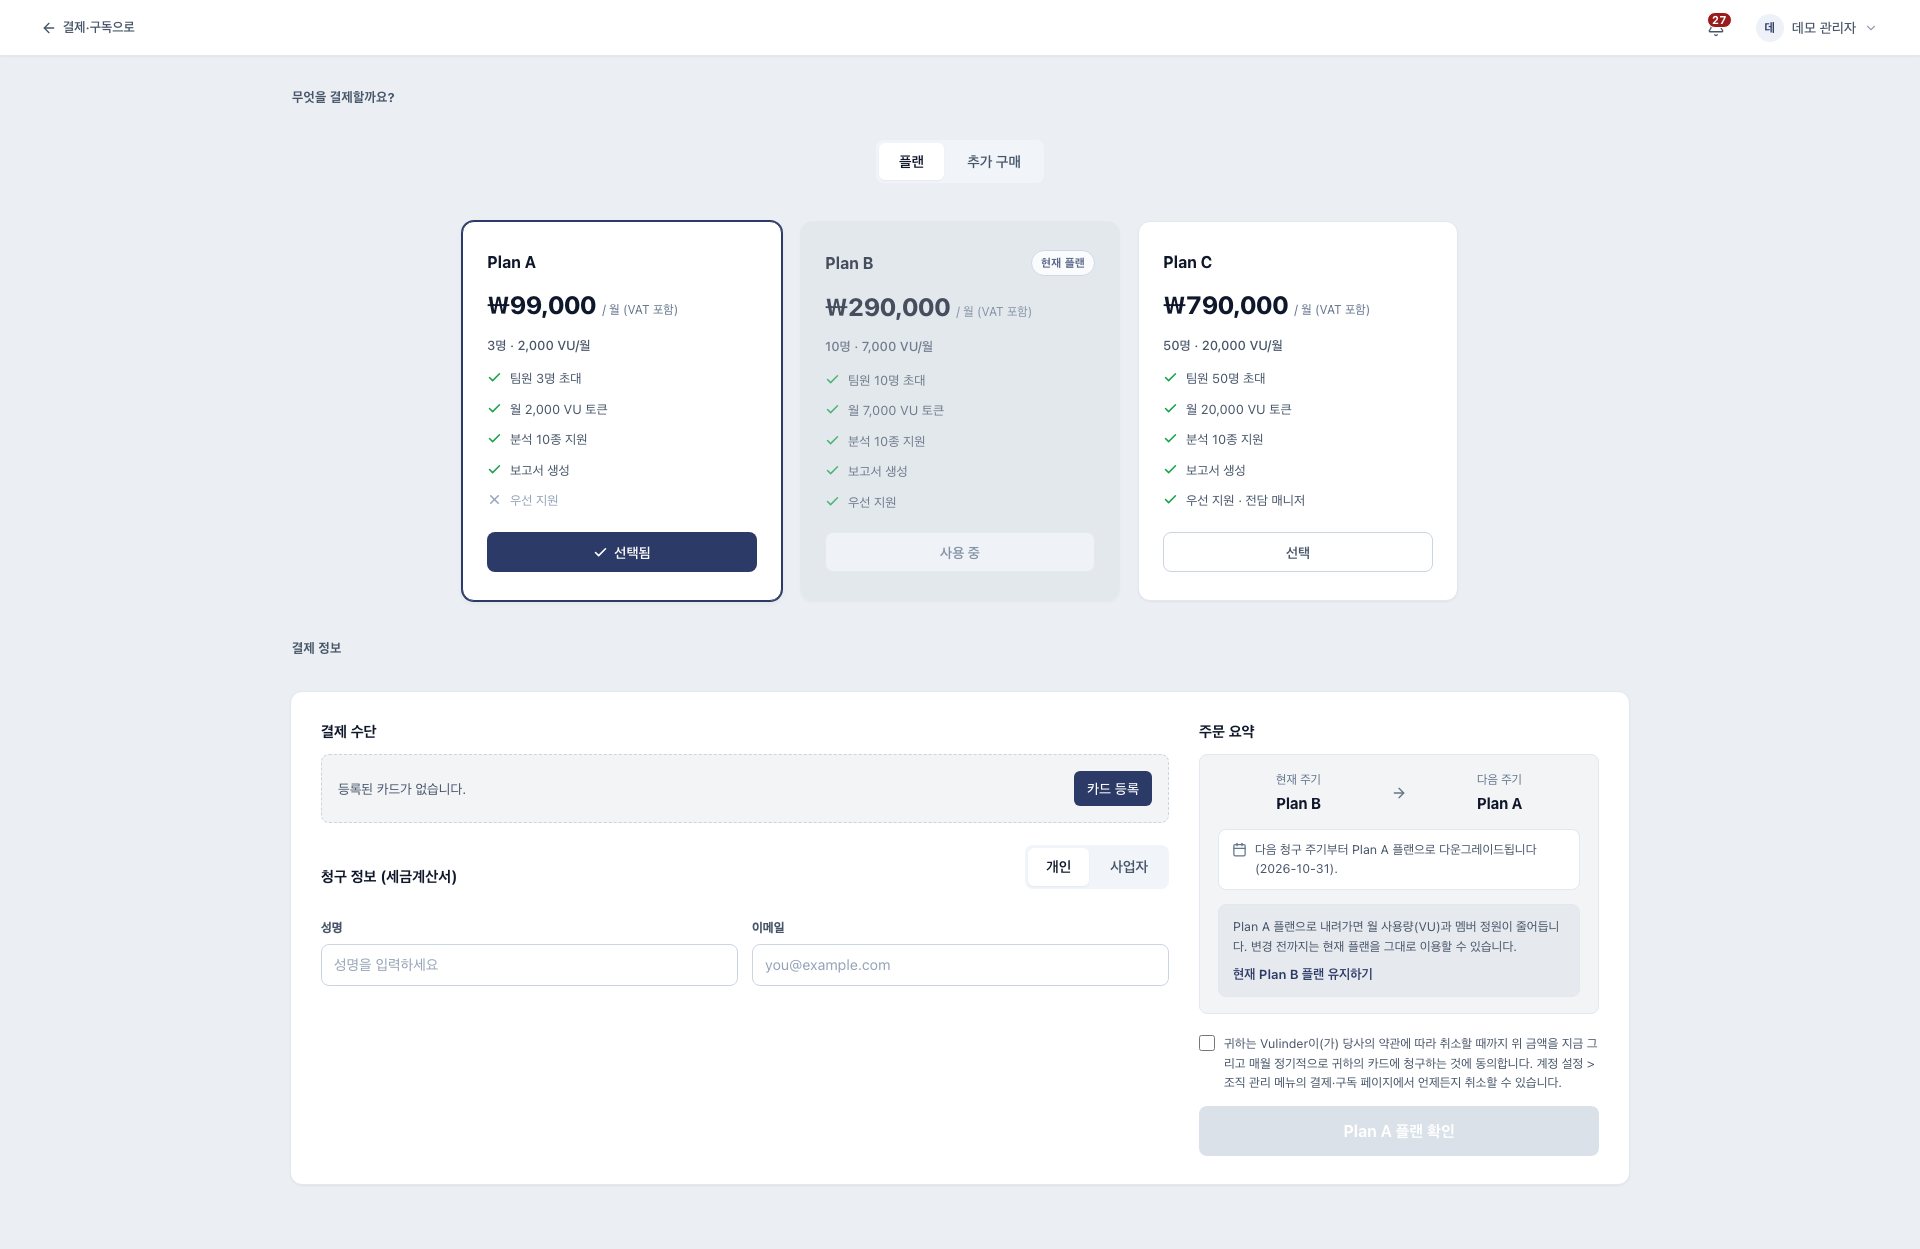The height and width of the screenshot is (1249, 1920).
Task: Click the 50명 · 20,000 VU/월 summary text
Action: click(1223, 345)
